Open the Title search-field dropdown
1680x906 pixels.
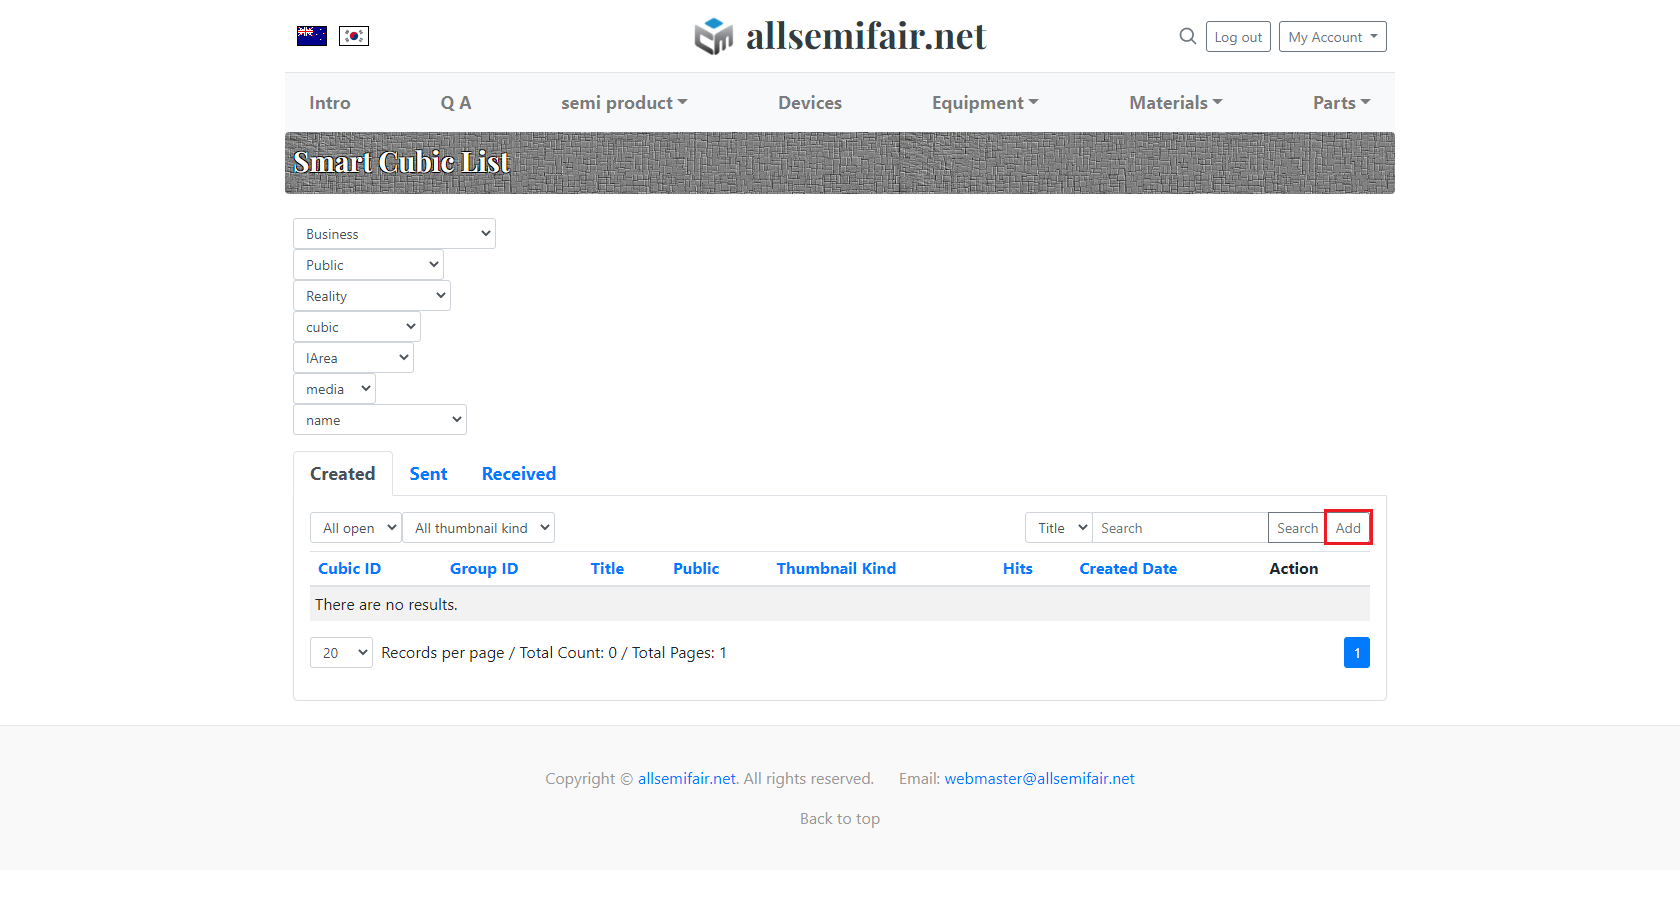(x=1059, y=528)
